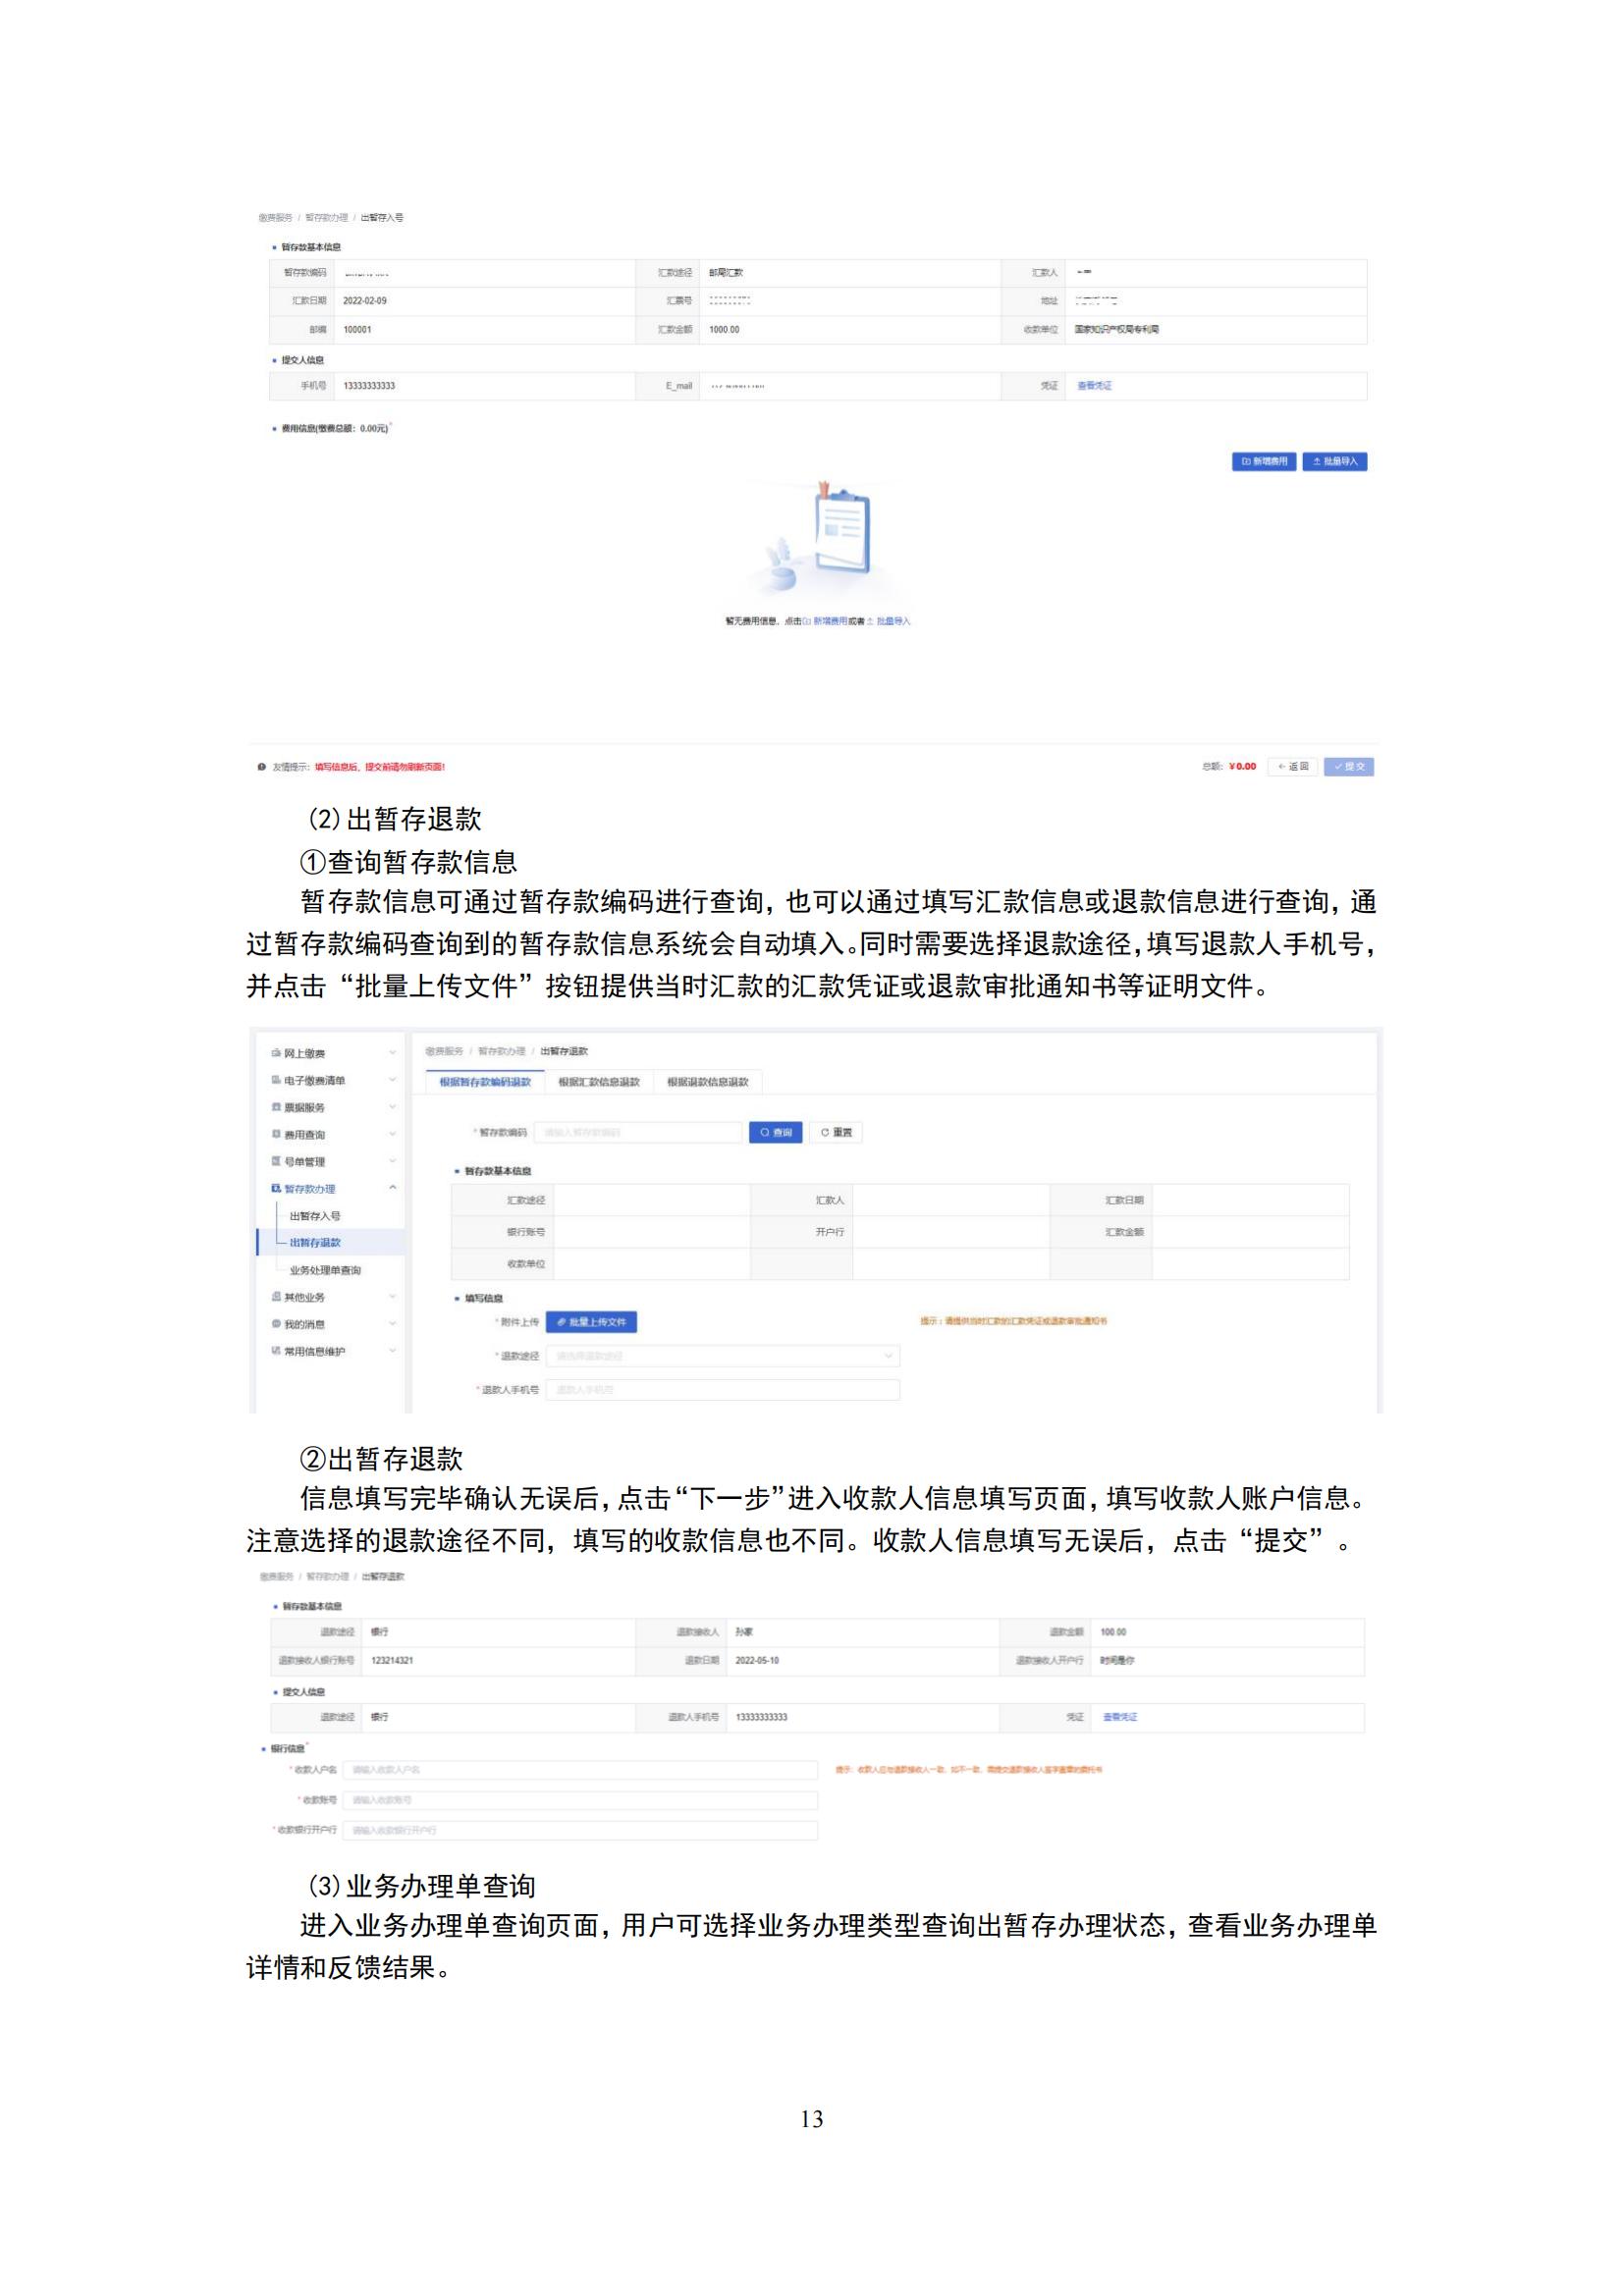Select the 出暂存入号 submenu item
Image resolution: width=1624 pixels, height=2296 pixels.
(315, 1216)
